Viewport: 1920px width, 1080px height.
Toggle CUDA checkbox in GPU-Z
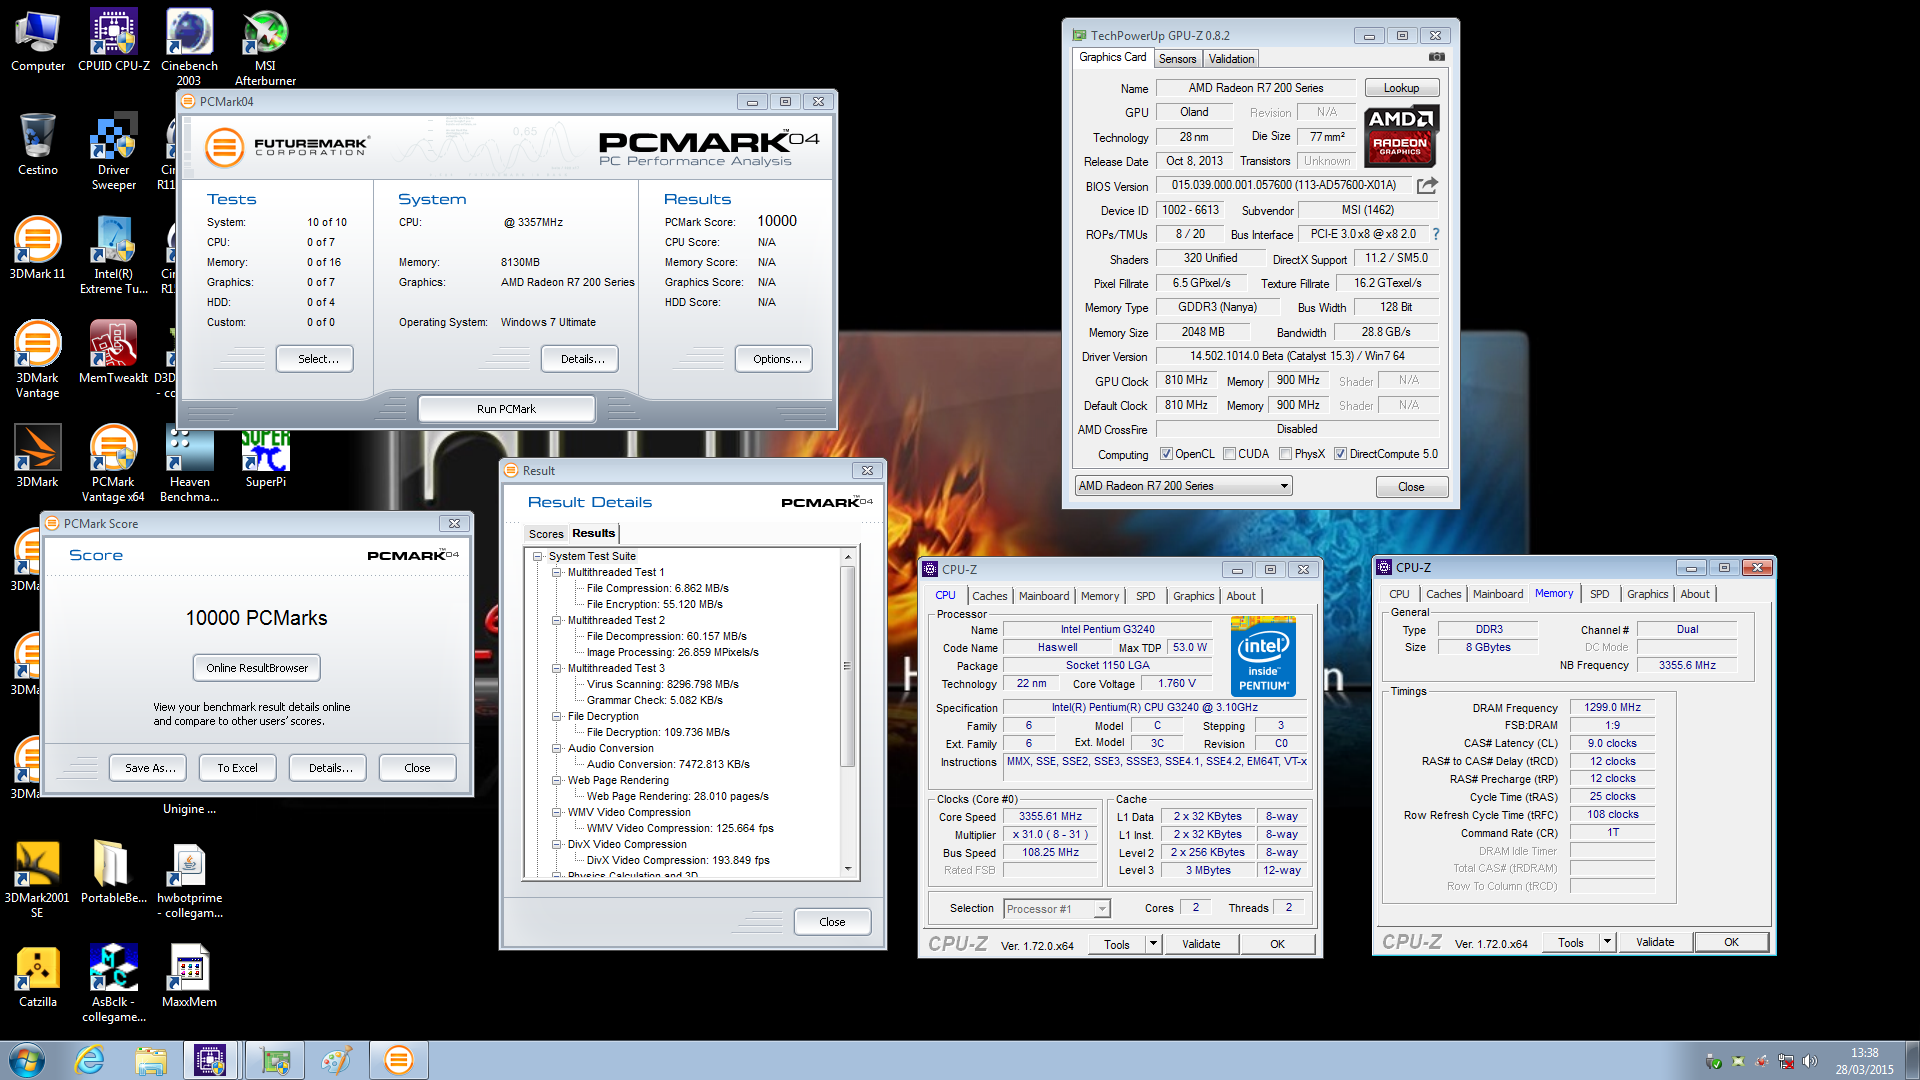coord(1229,454)
